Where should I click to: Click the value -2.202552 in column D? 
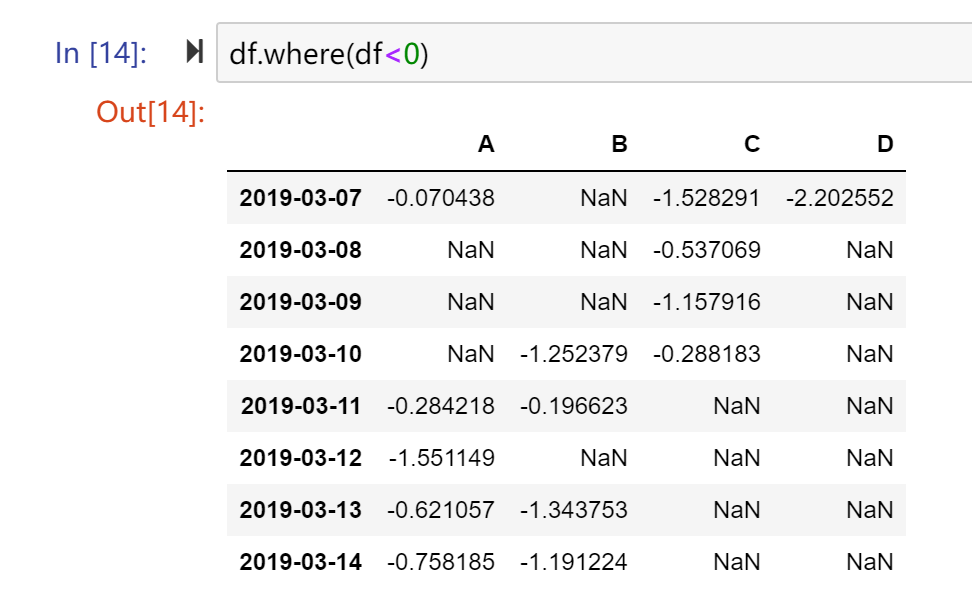click(840, 198)
